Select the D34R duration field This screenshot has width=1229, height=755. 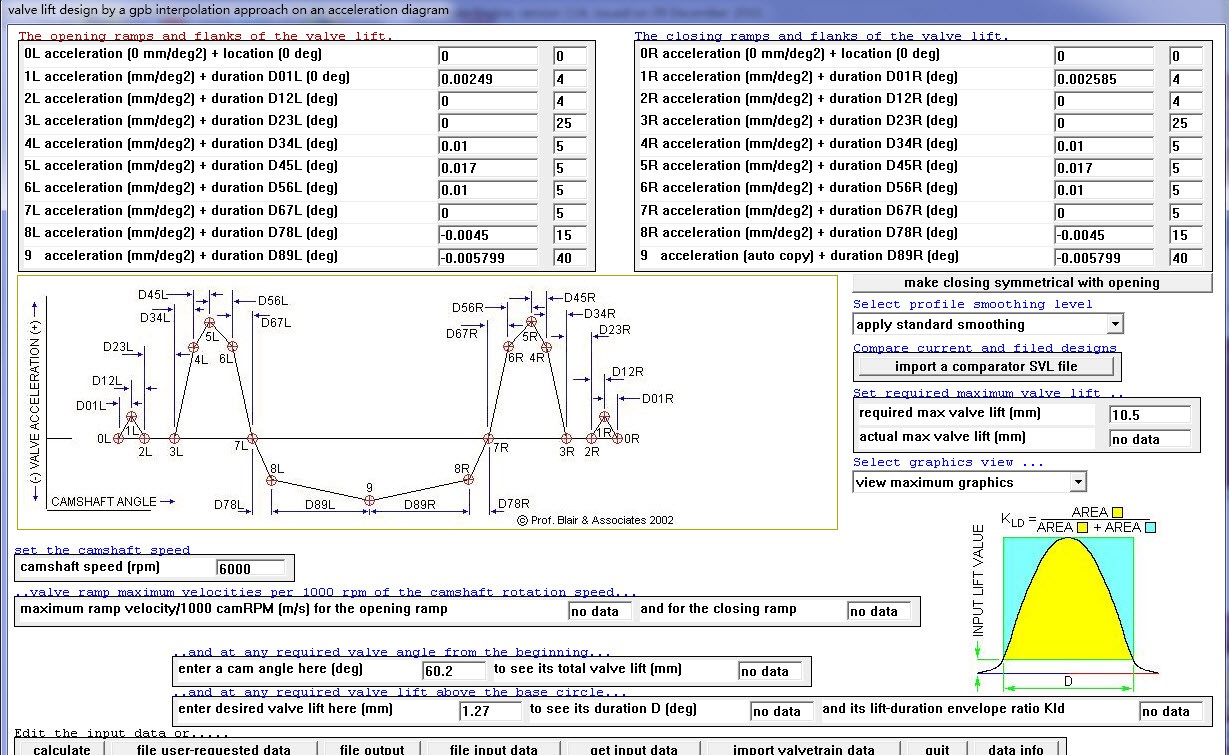(1187, 146)
